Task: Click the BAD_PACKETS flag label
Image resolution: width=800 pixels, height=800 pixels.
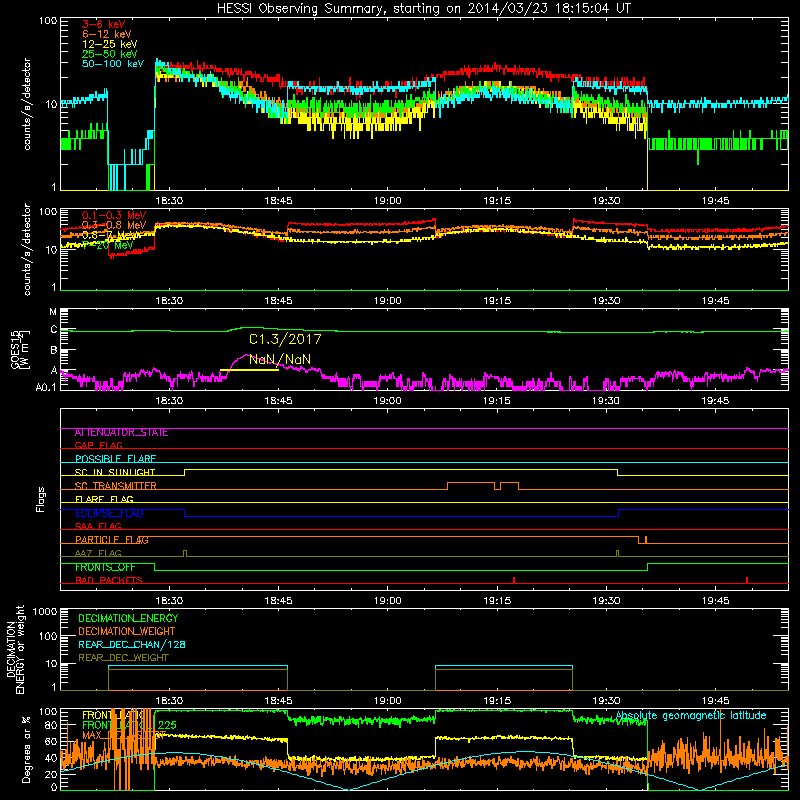Action: tap(109, 580)
